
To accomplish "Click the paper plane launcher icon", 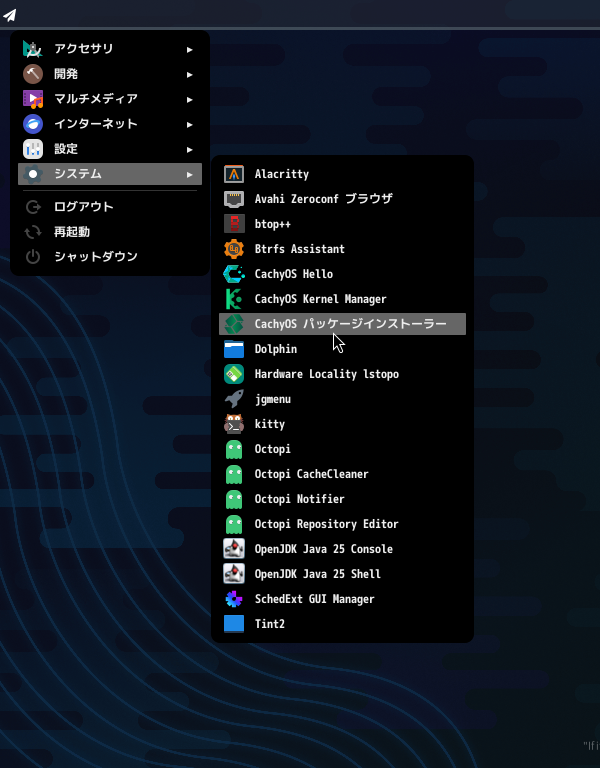I will [10, 15].
